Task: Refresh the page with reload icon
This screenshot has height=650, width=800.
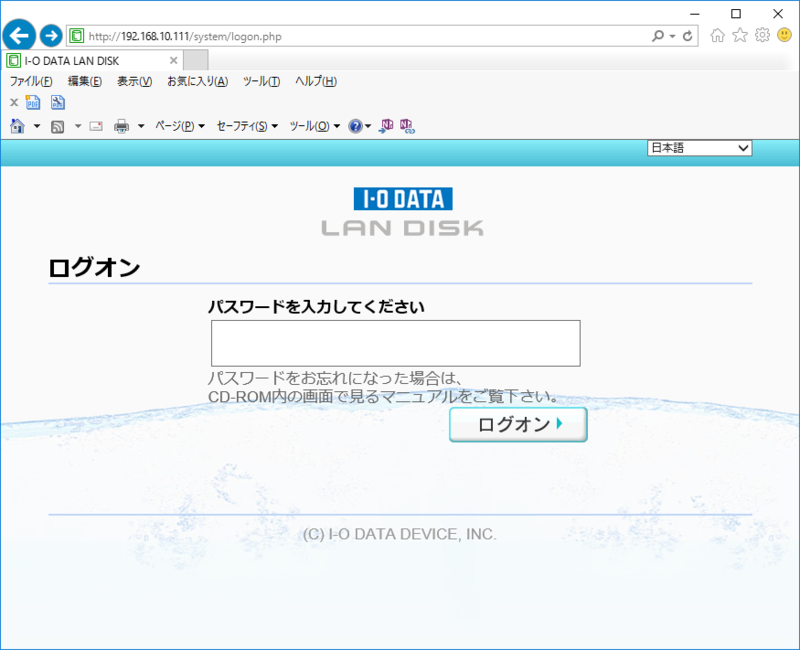Action: [x=688, y=36]
